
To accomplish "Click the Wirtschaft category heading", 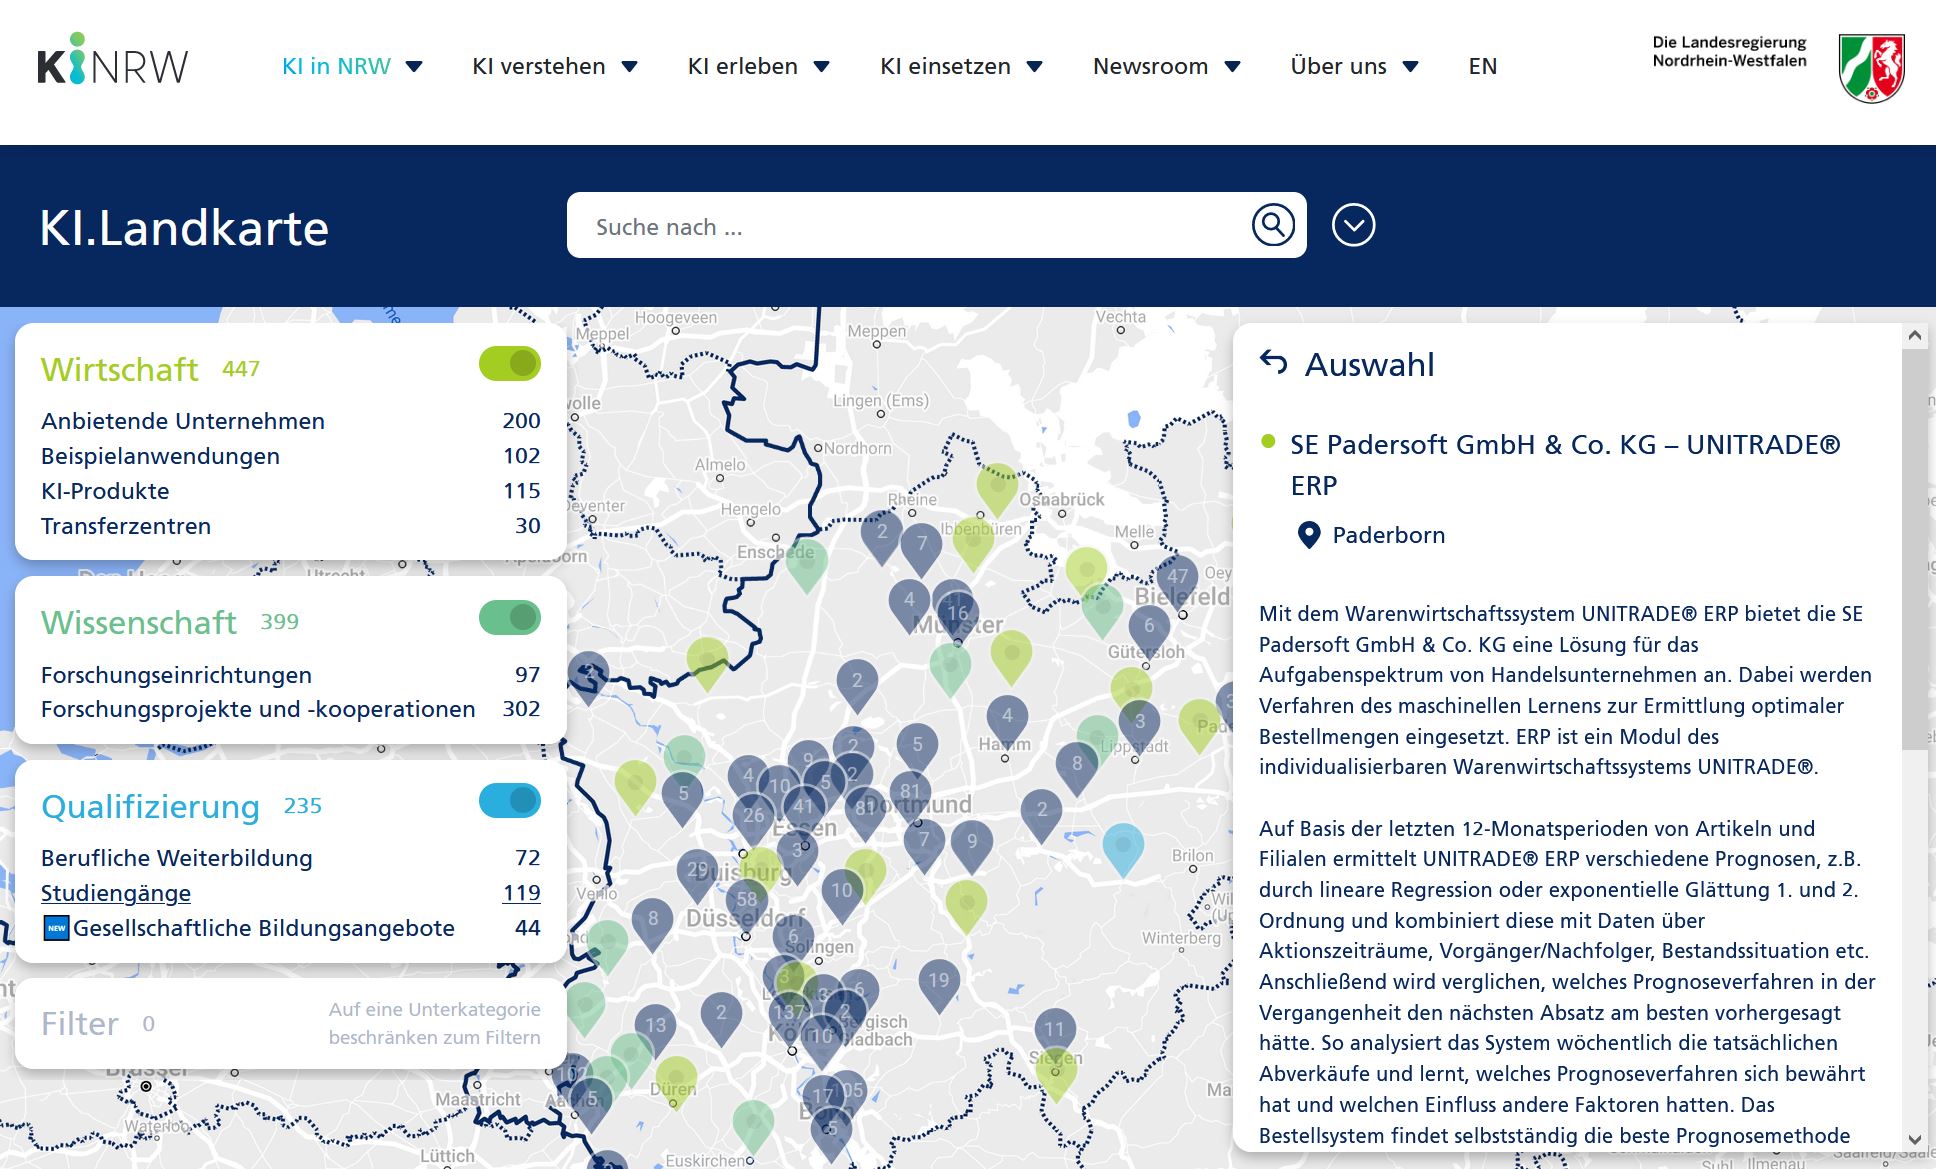I will click(119, 370).
